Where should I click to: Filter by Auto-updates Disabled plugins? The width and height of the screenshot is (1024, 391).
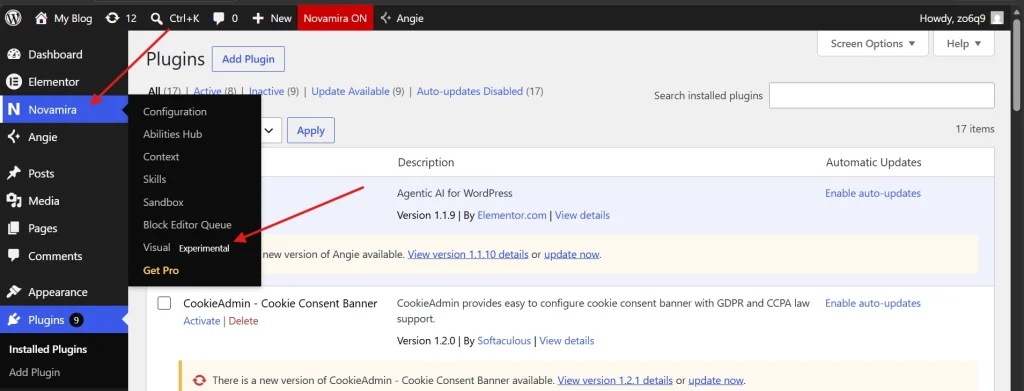pos(470,91)
